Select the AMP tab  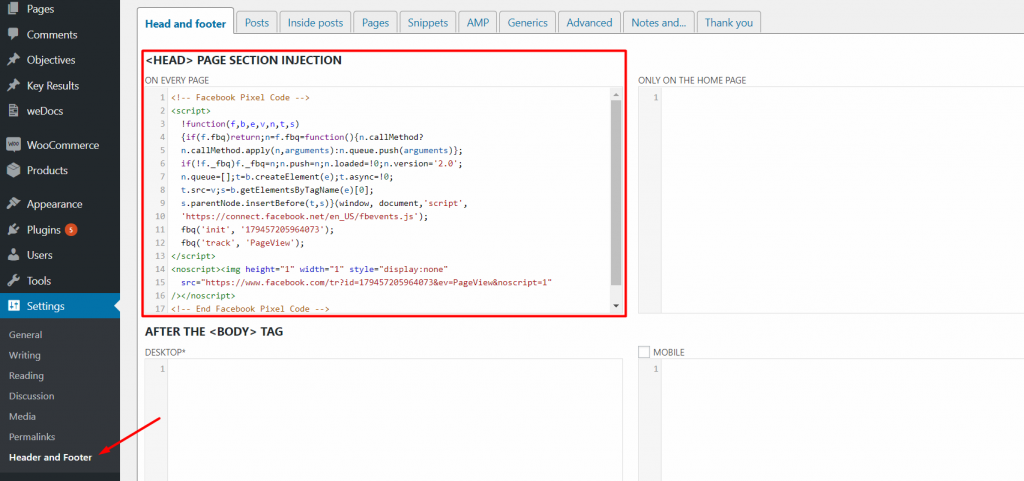click(478, 22)
